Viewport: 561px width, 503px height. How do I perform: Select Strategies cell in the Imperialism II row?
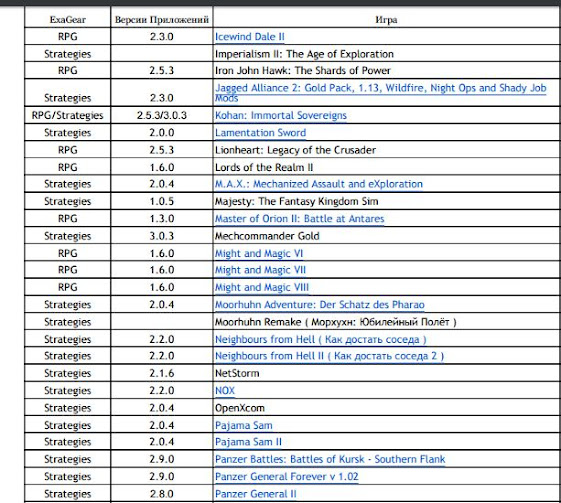68,54
